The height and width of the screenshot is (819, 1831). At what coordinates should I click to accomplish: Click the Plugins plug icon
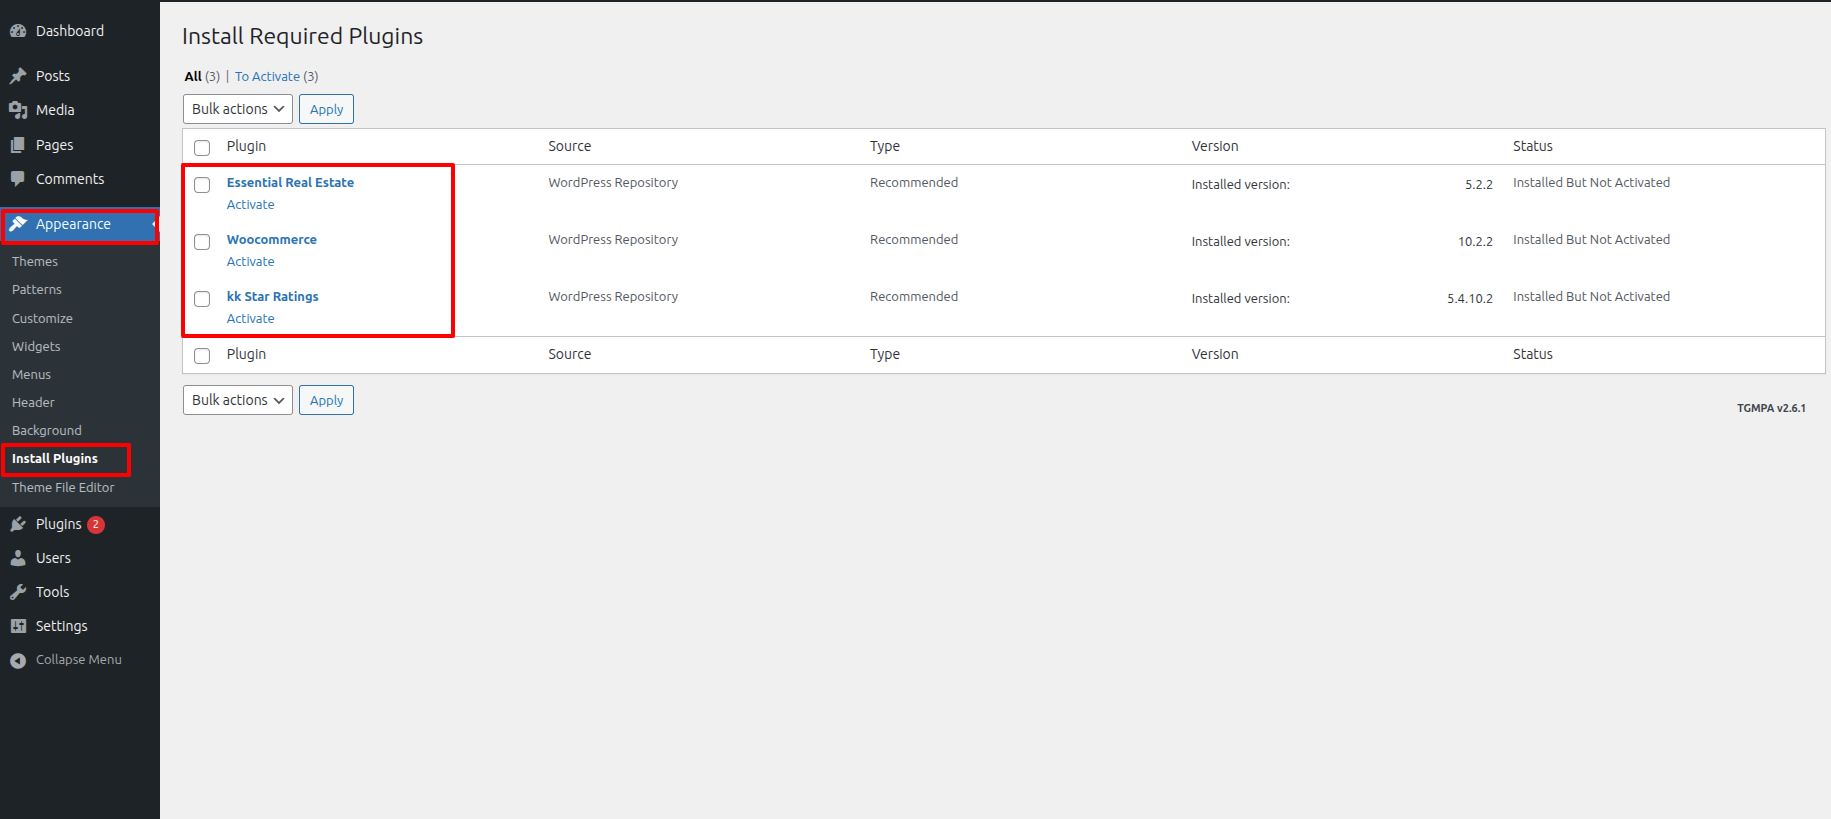[x=18, y=524]
